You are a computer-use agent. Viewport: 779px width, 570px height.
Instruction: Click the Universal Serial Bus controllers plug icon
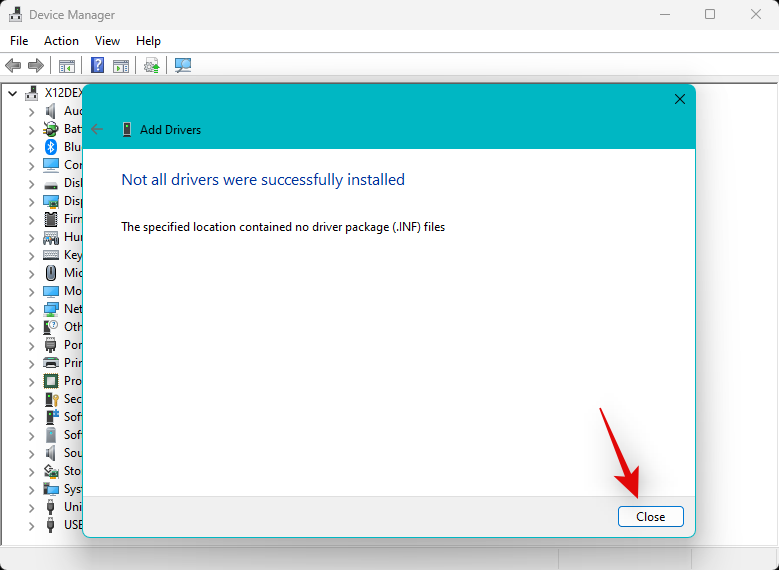51,507
